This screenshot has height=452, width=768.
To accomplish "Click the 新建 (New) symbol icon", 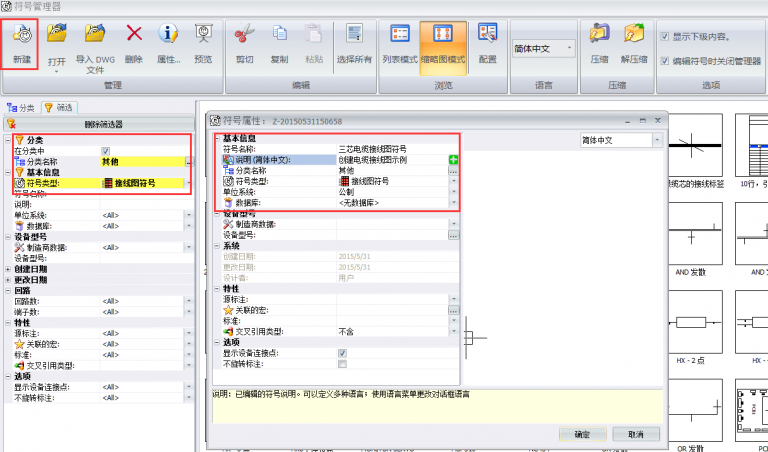I will (x=22, y=34).
